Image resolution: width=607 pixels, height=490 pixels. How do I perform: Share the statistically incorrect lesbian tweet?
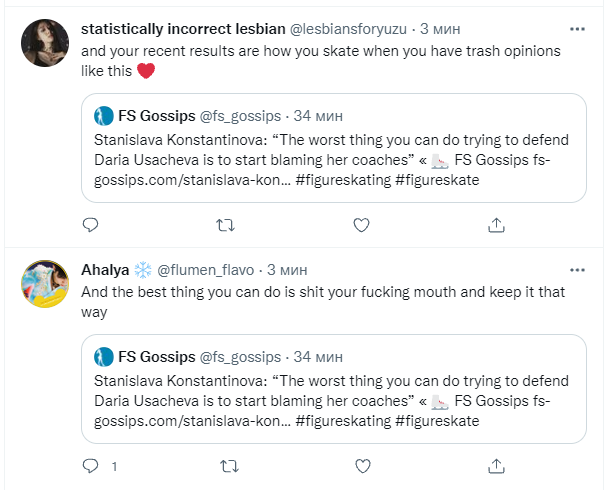point(497,225)
